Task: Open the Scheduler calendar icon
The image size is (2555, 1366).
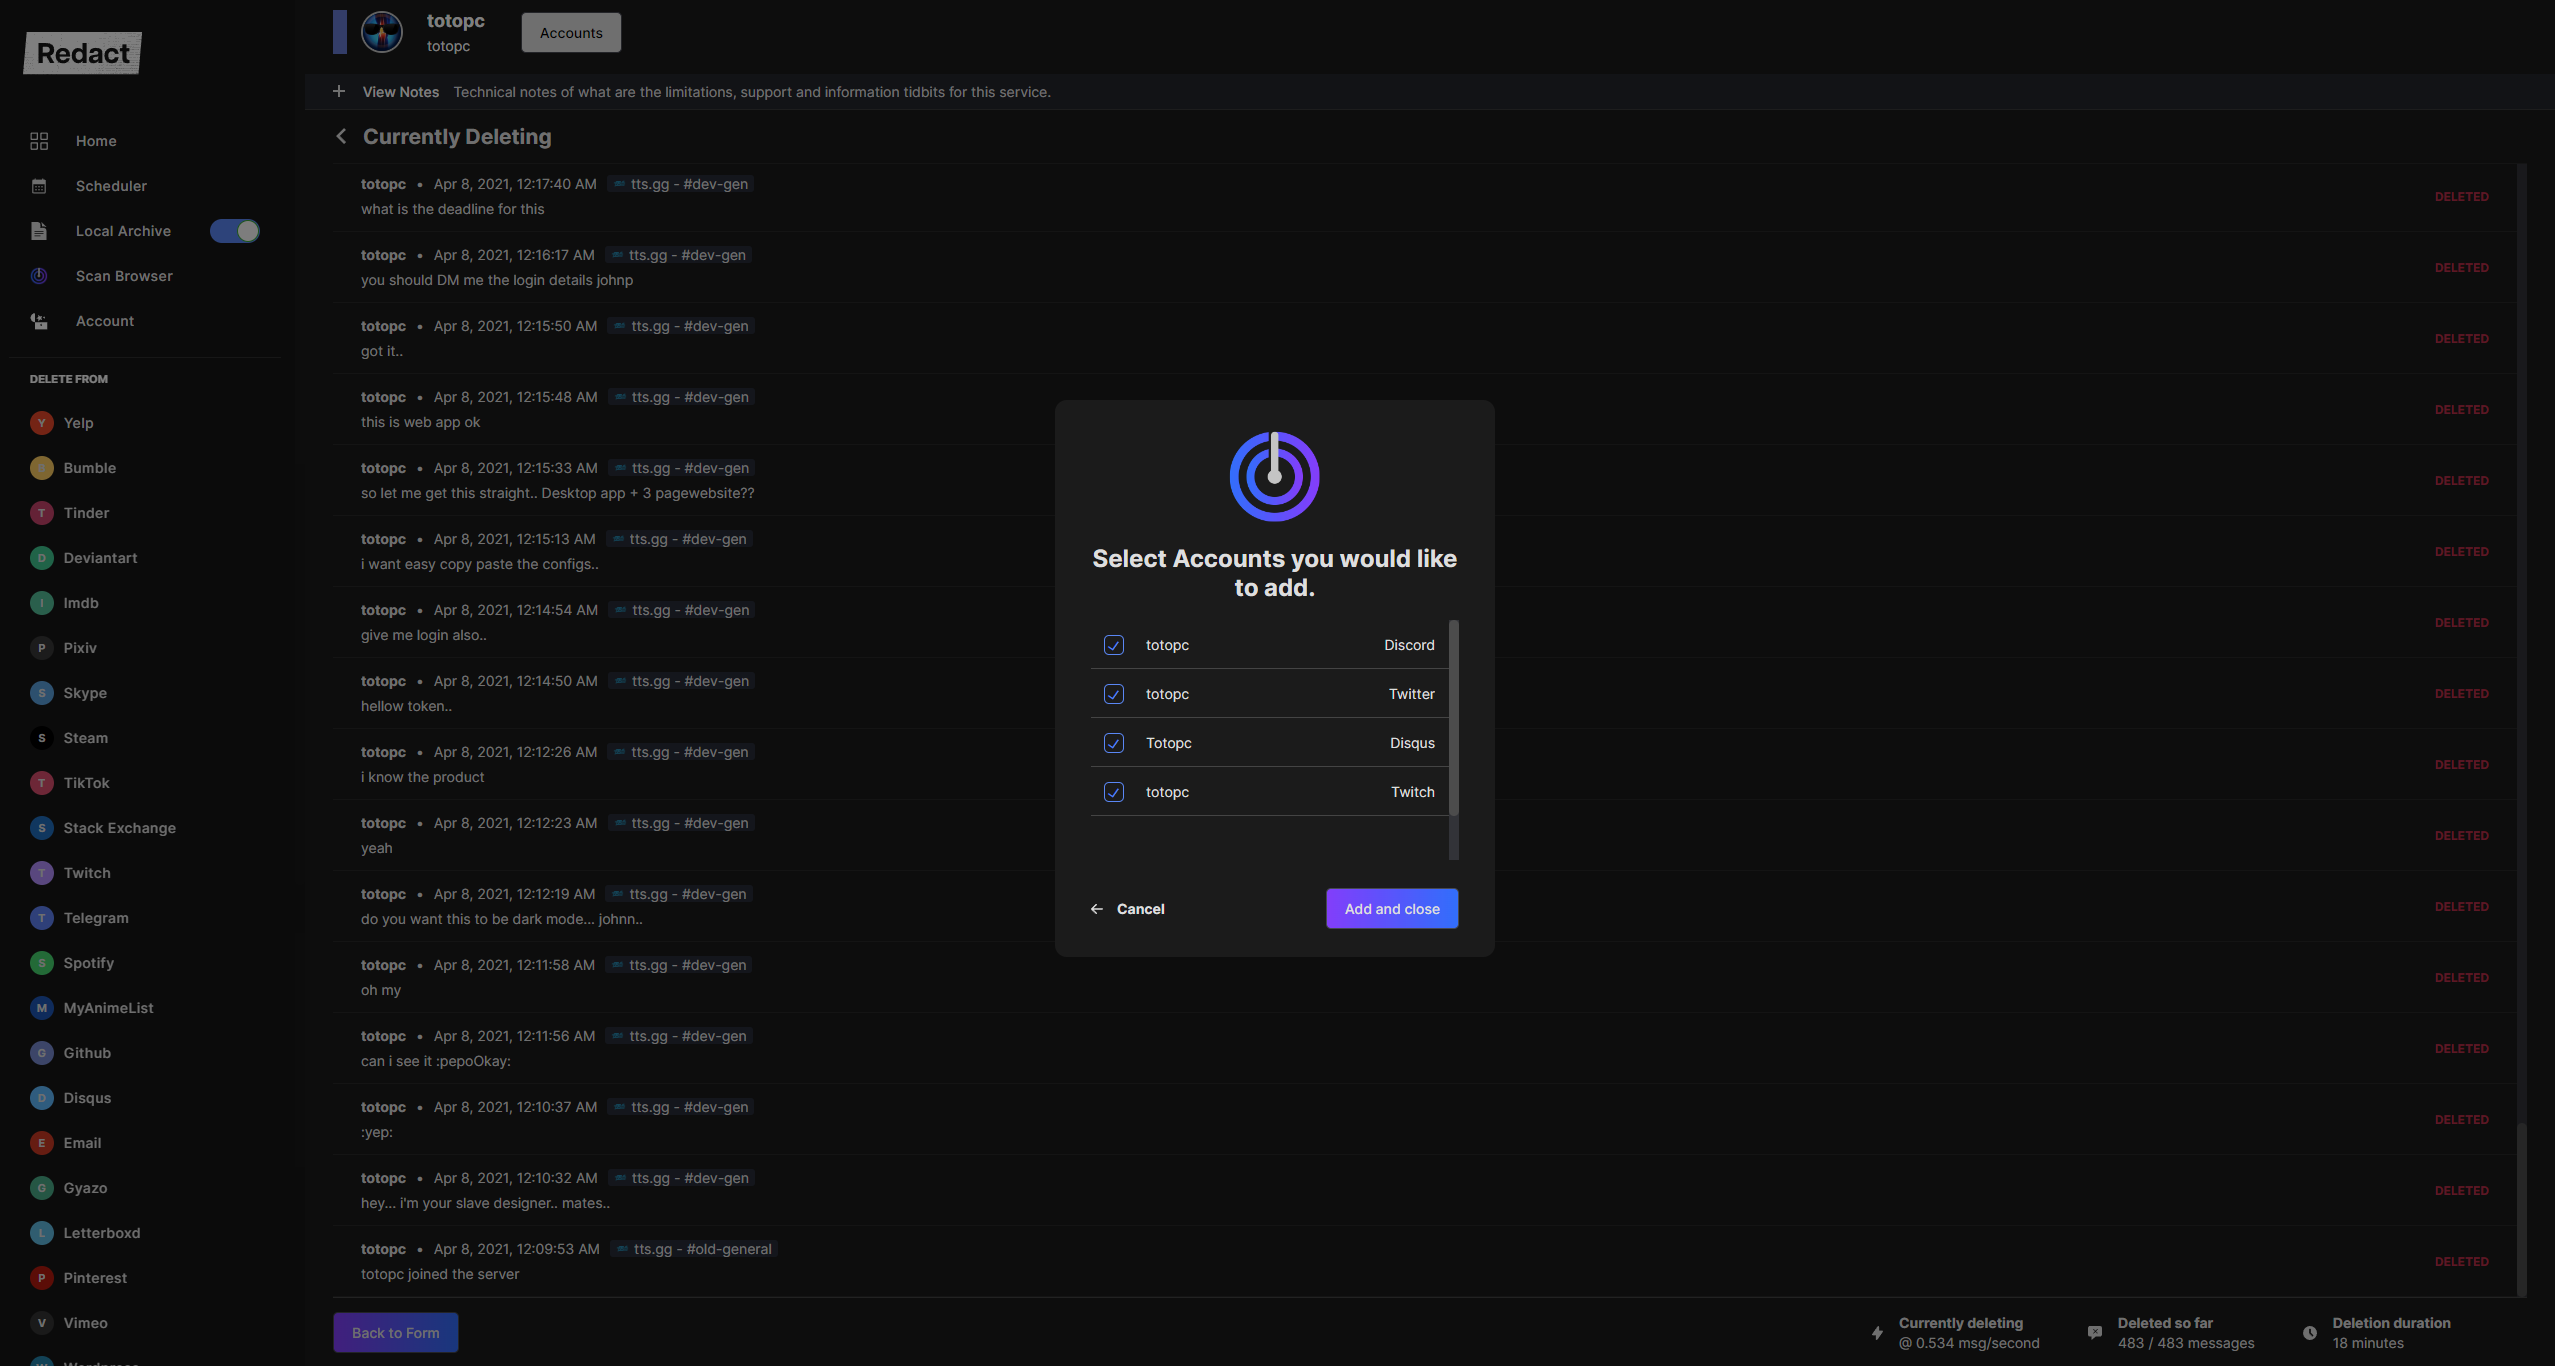Action: tap(39, 186)
